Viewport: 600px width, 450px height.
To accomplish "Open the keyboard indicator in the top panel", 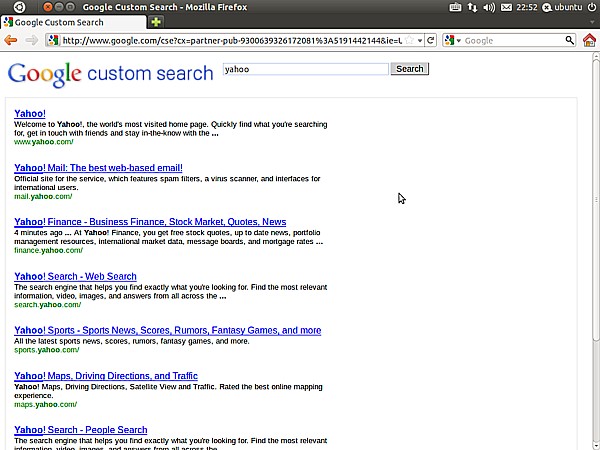I will (x=455, y=7).
